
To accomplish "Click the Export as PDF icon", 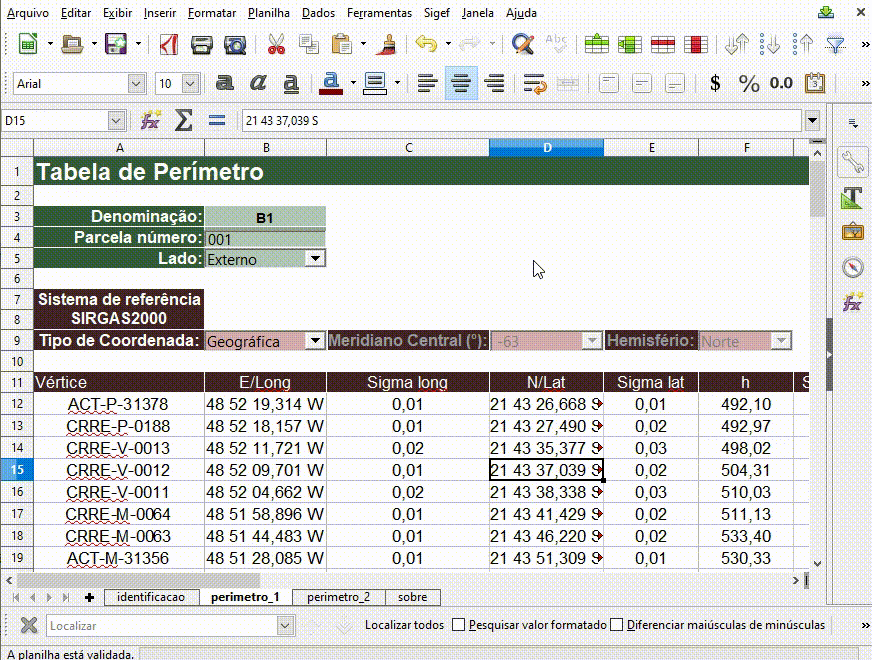I will 169,44.
